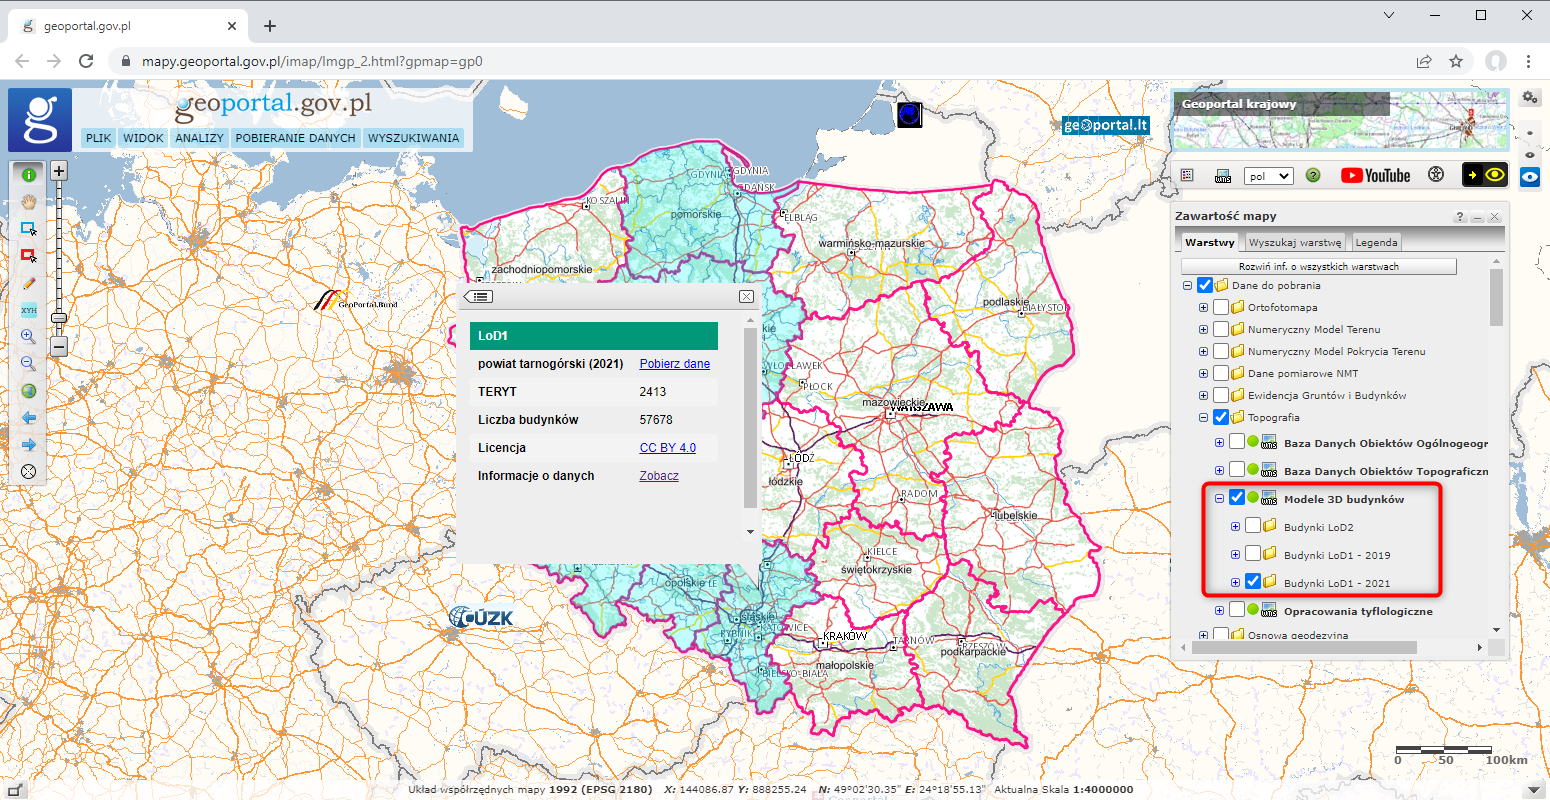The image size is (1550, 800).
Task: Open the pol language dropdown
Action: tap(1268, 176)
